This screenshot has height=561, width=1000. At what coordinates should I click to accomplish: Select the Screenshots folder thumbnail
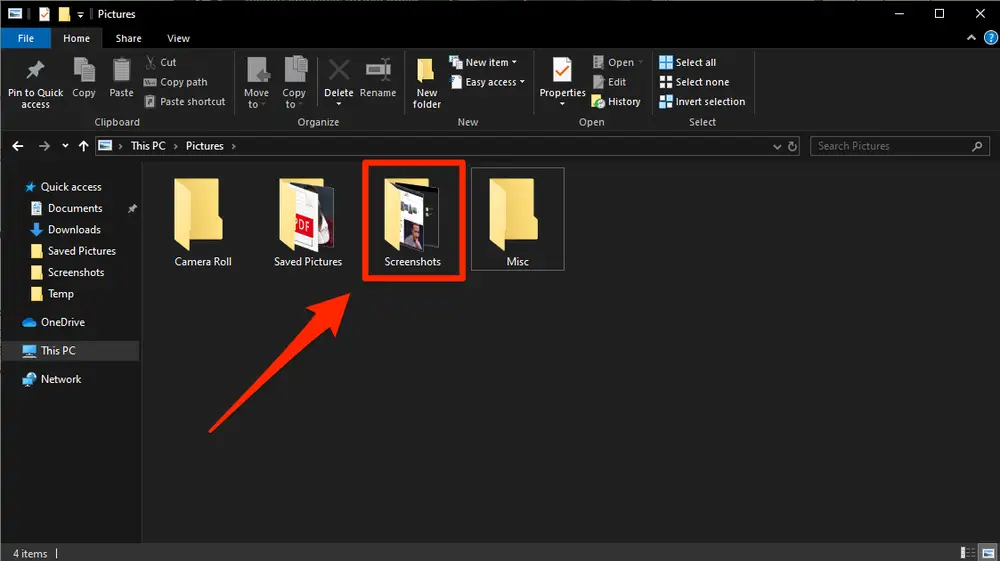point(413,220)
